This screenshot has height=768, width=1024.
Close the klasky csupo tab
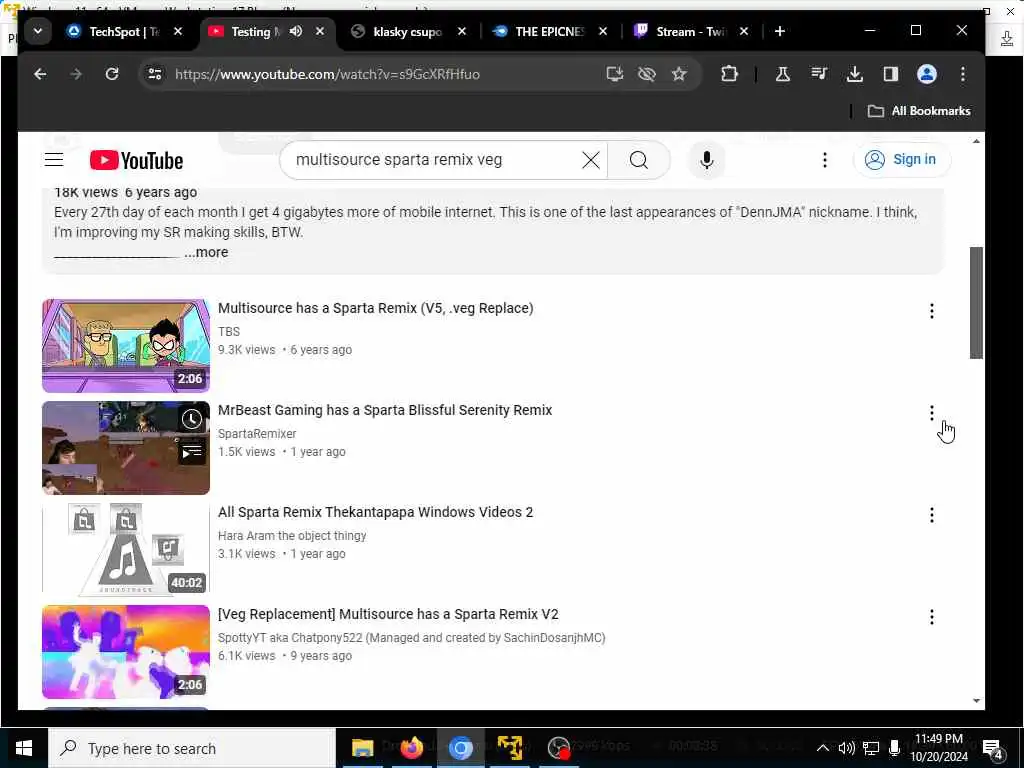click(x=462, y=31)
